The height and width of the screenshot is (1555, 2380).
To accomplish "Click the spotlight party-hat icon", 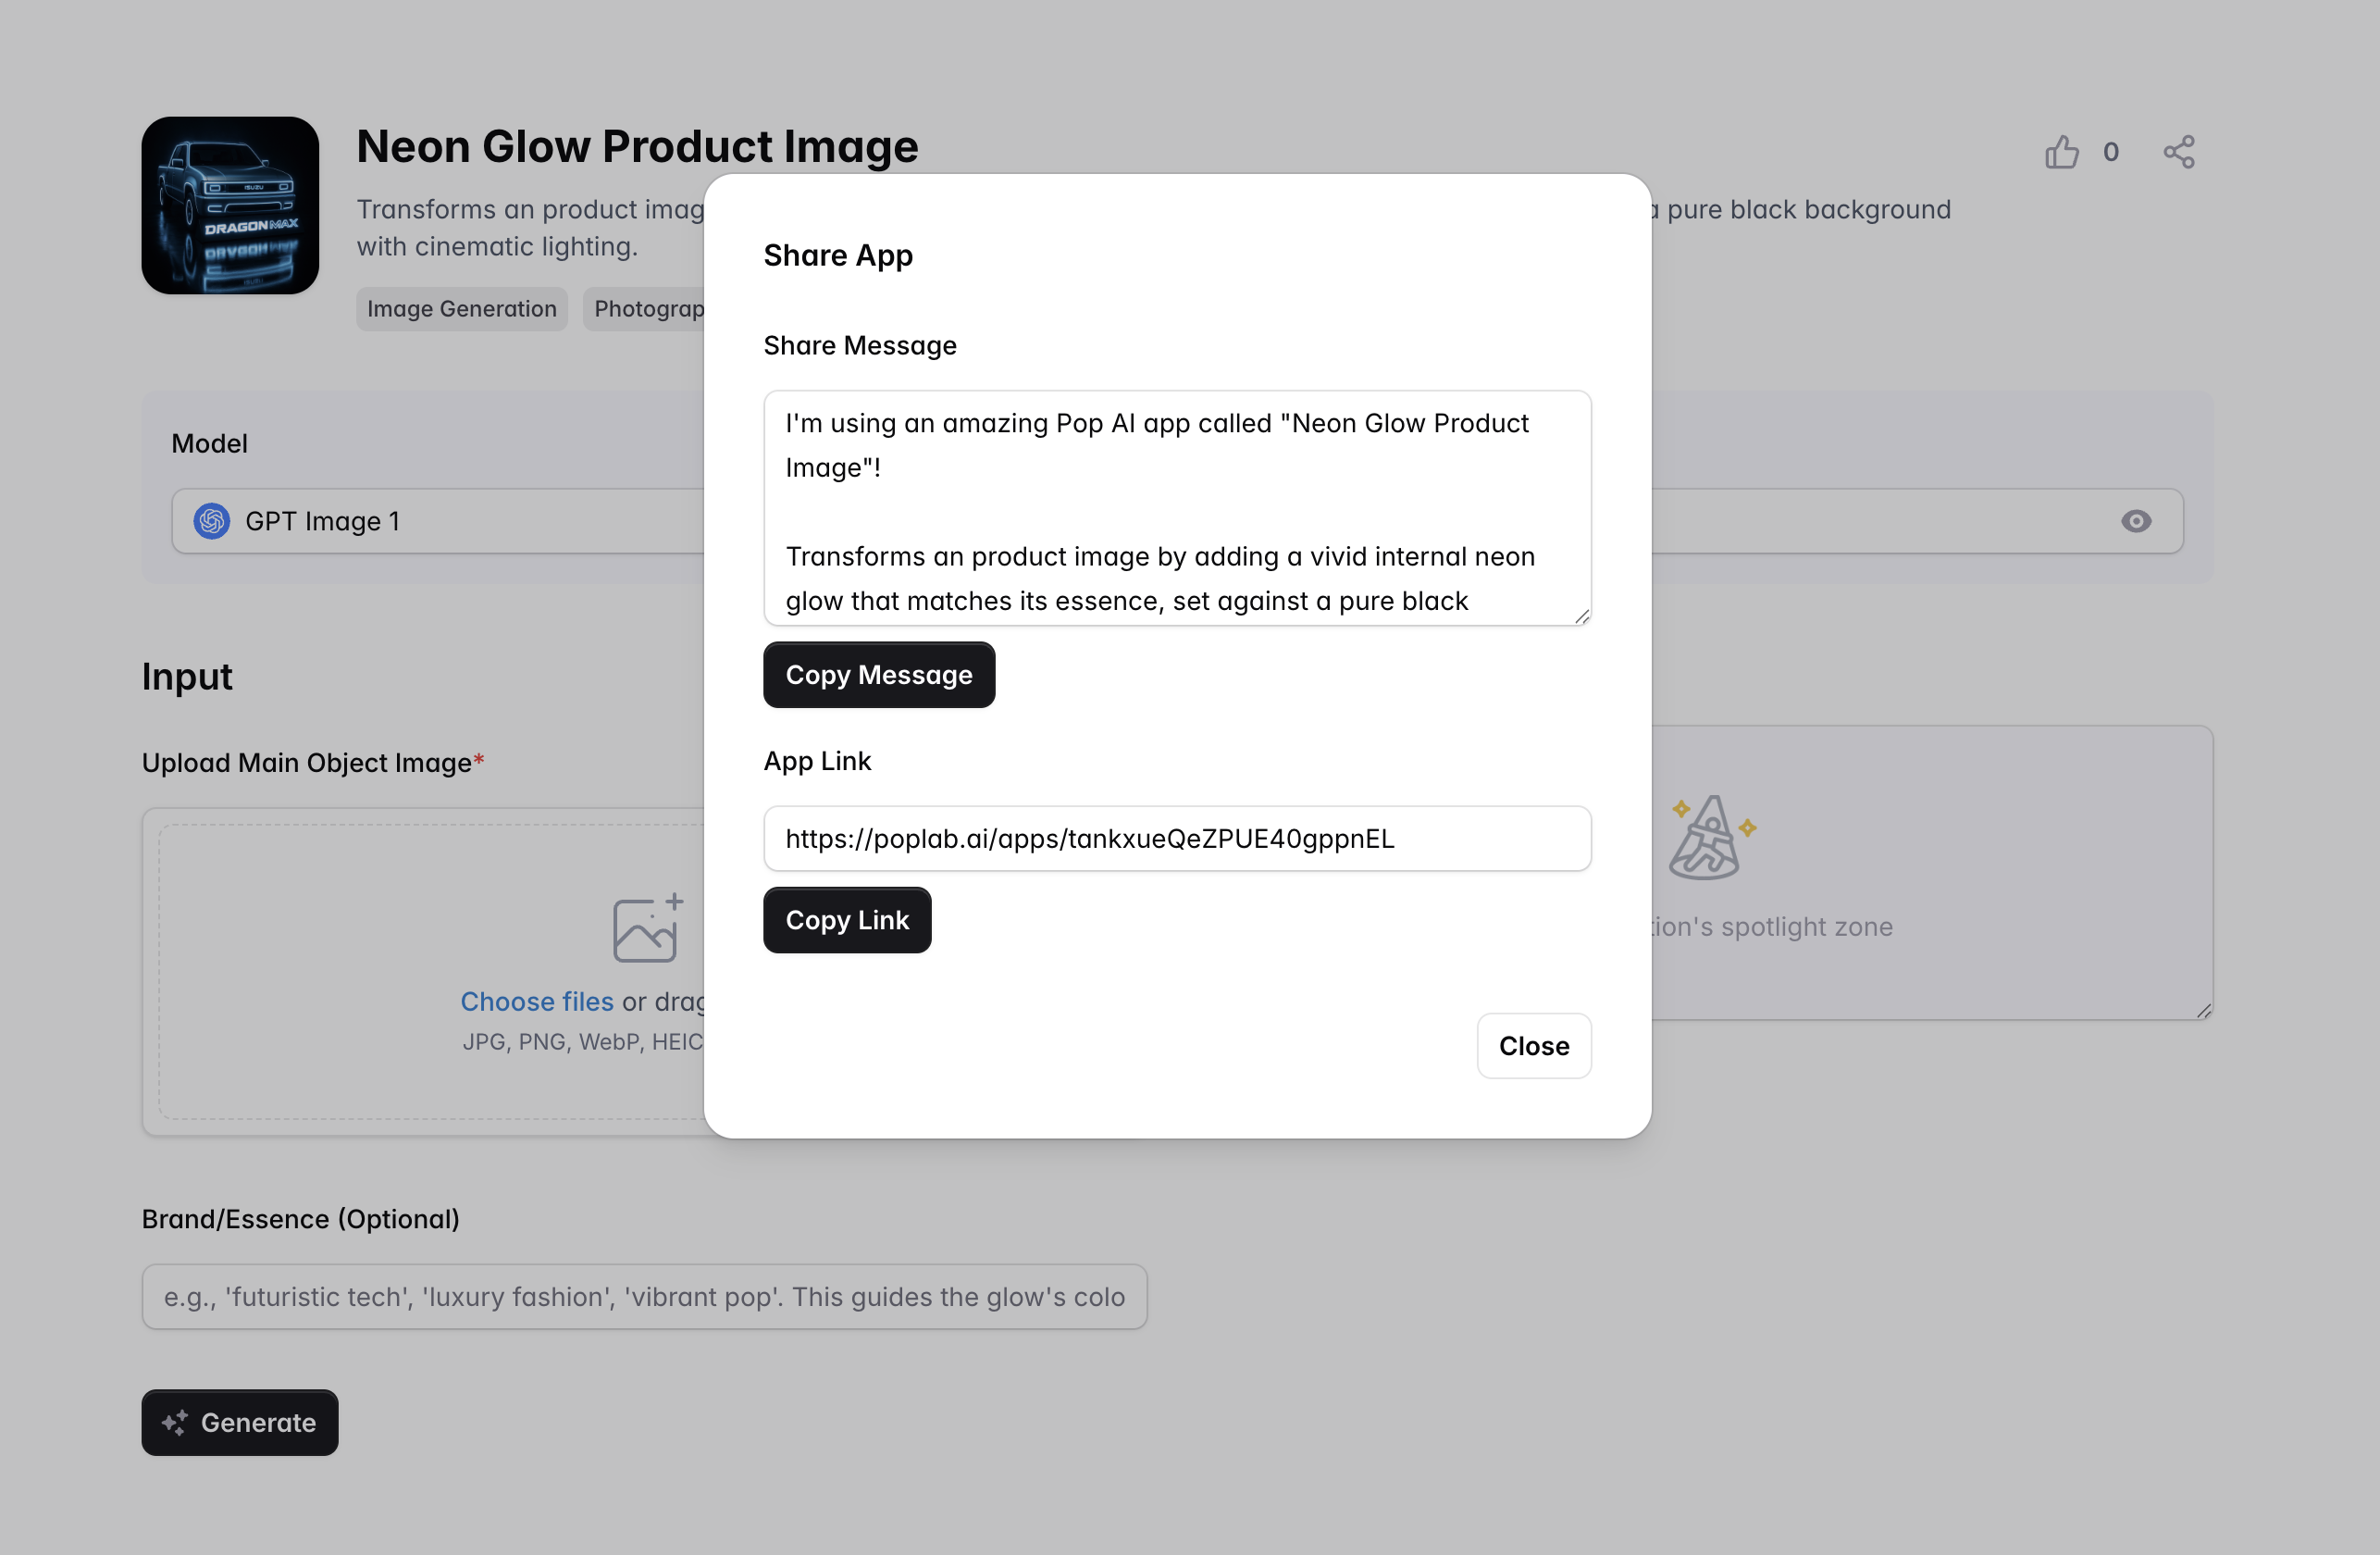I will (1711, 838).
